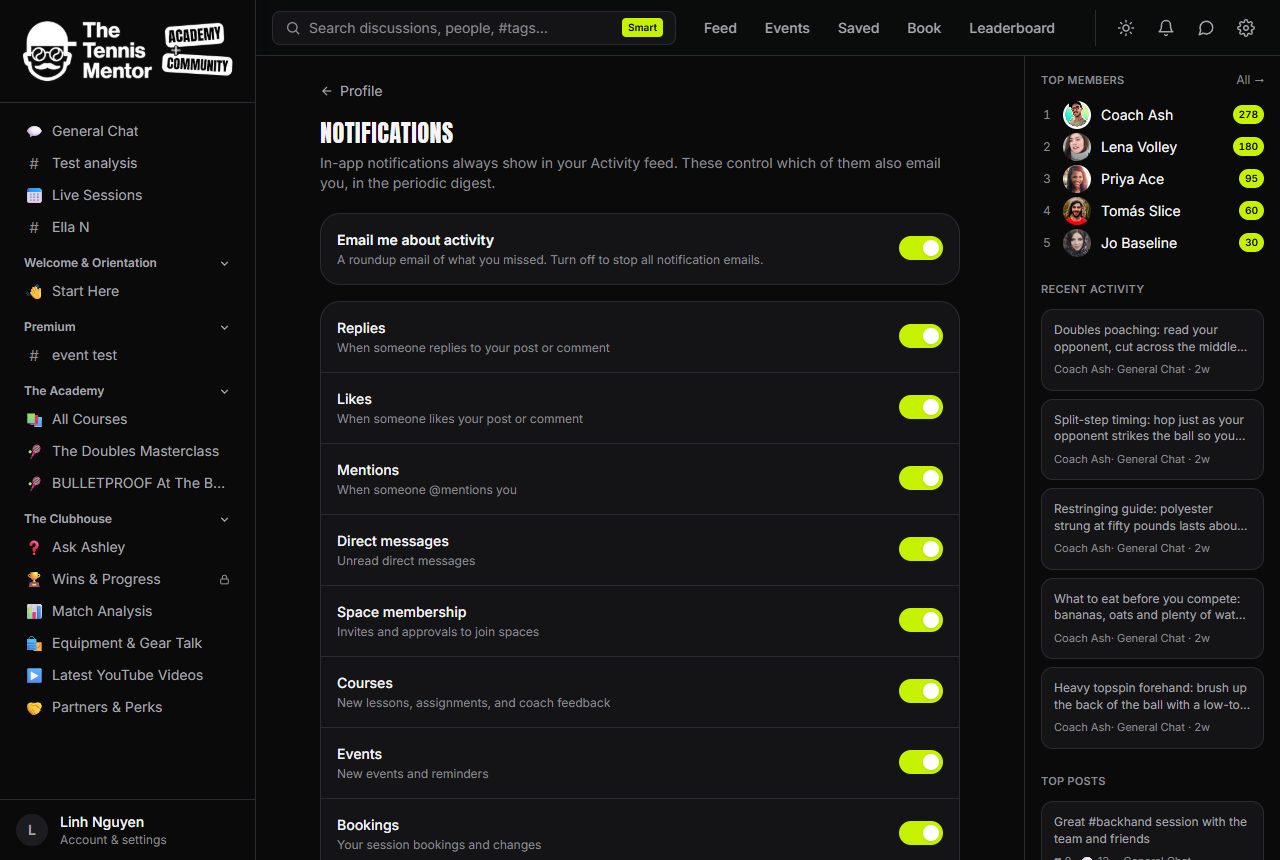Open settings gear icon
The width and height of the screenshot is (1280, 860).
(x=1246, y=28)
